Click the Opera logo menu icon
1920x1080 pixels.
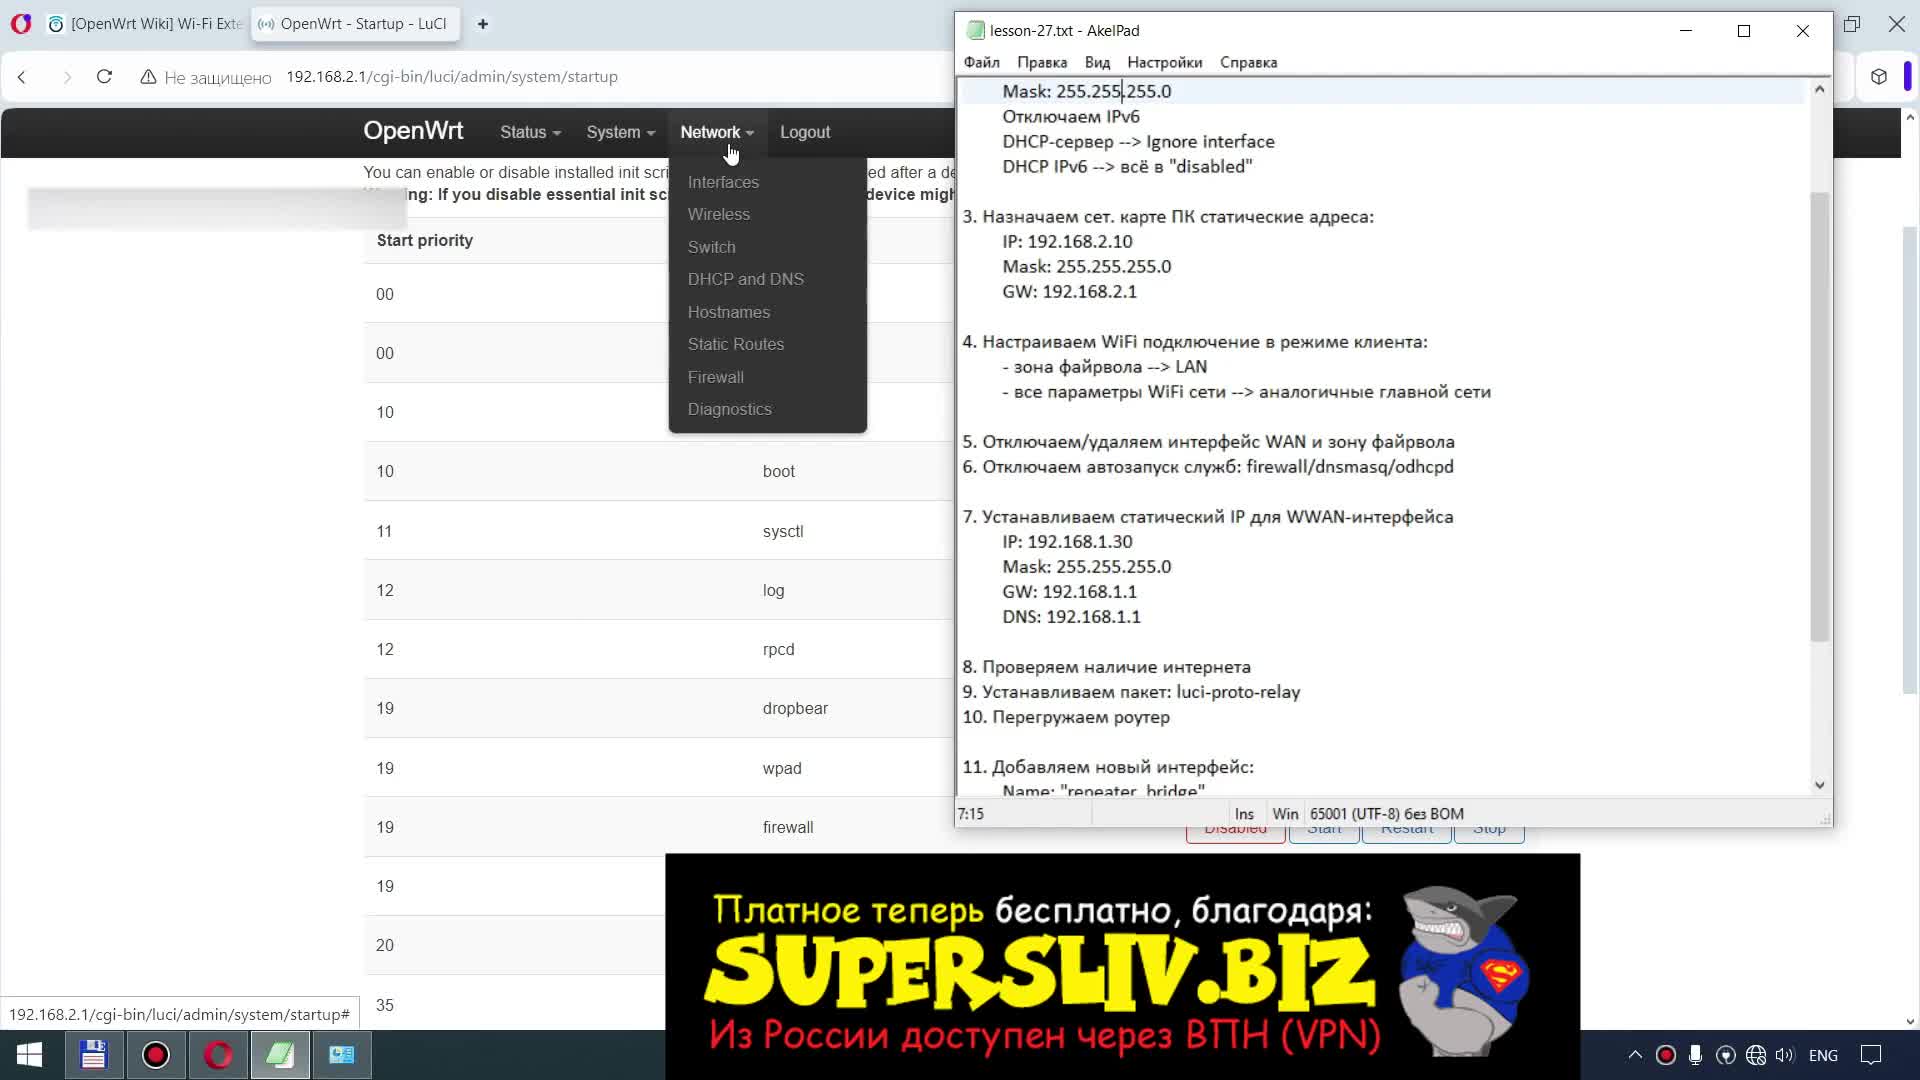(x=20, y=24)
